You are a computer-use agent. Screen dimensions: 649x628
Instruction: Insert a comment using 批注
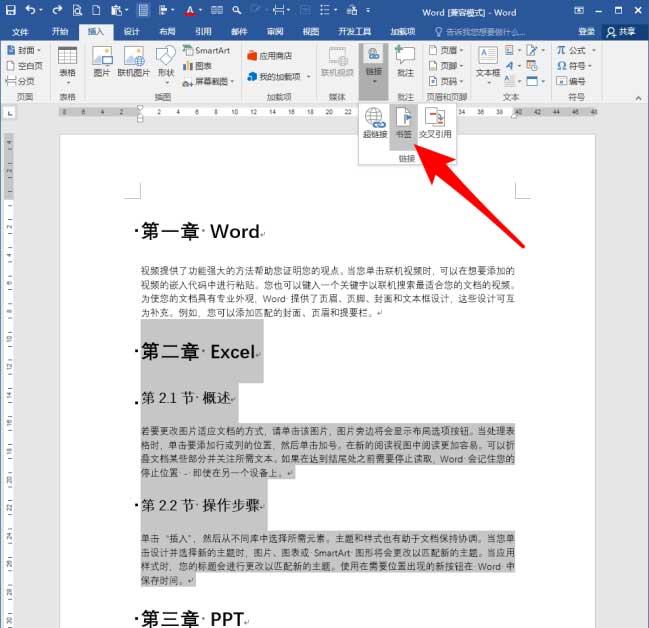pos(405,60)
